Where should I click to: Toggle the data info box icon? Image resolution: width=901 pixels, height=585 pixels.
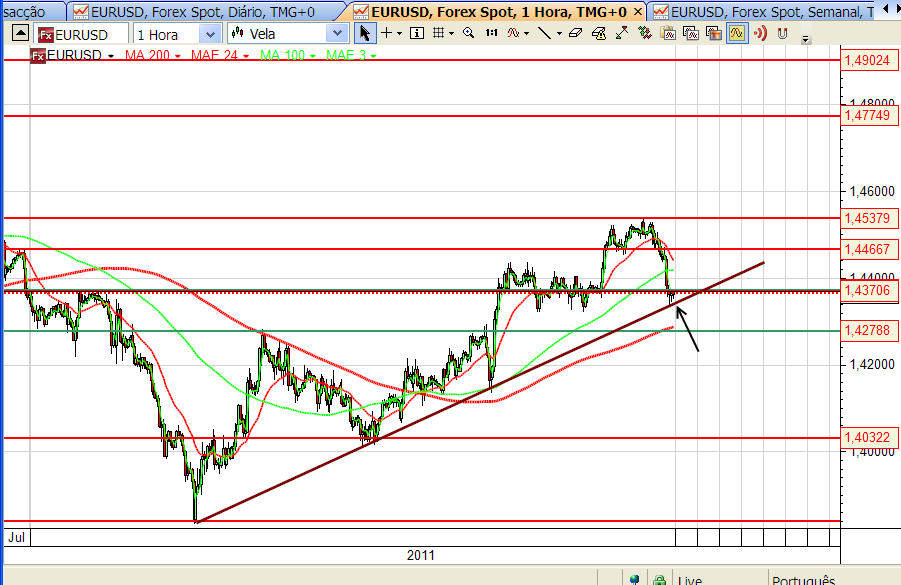click(417, 33)
